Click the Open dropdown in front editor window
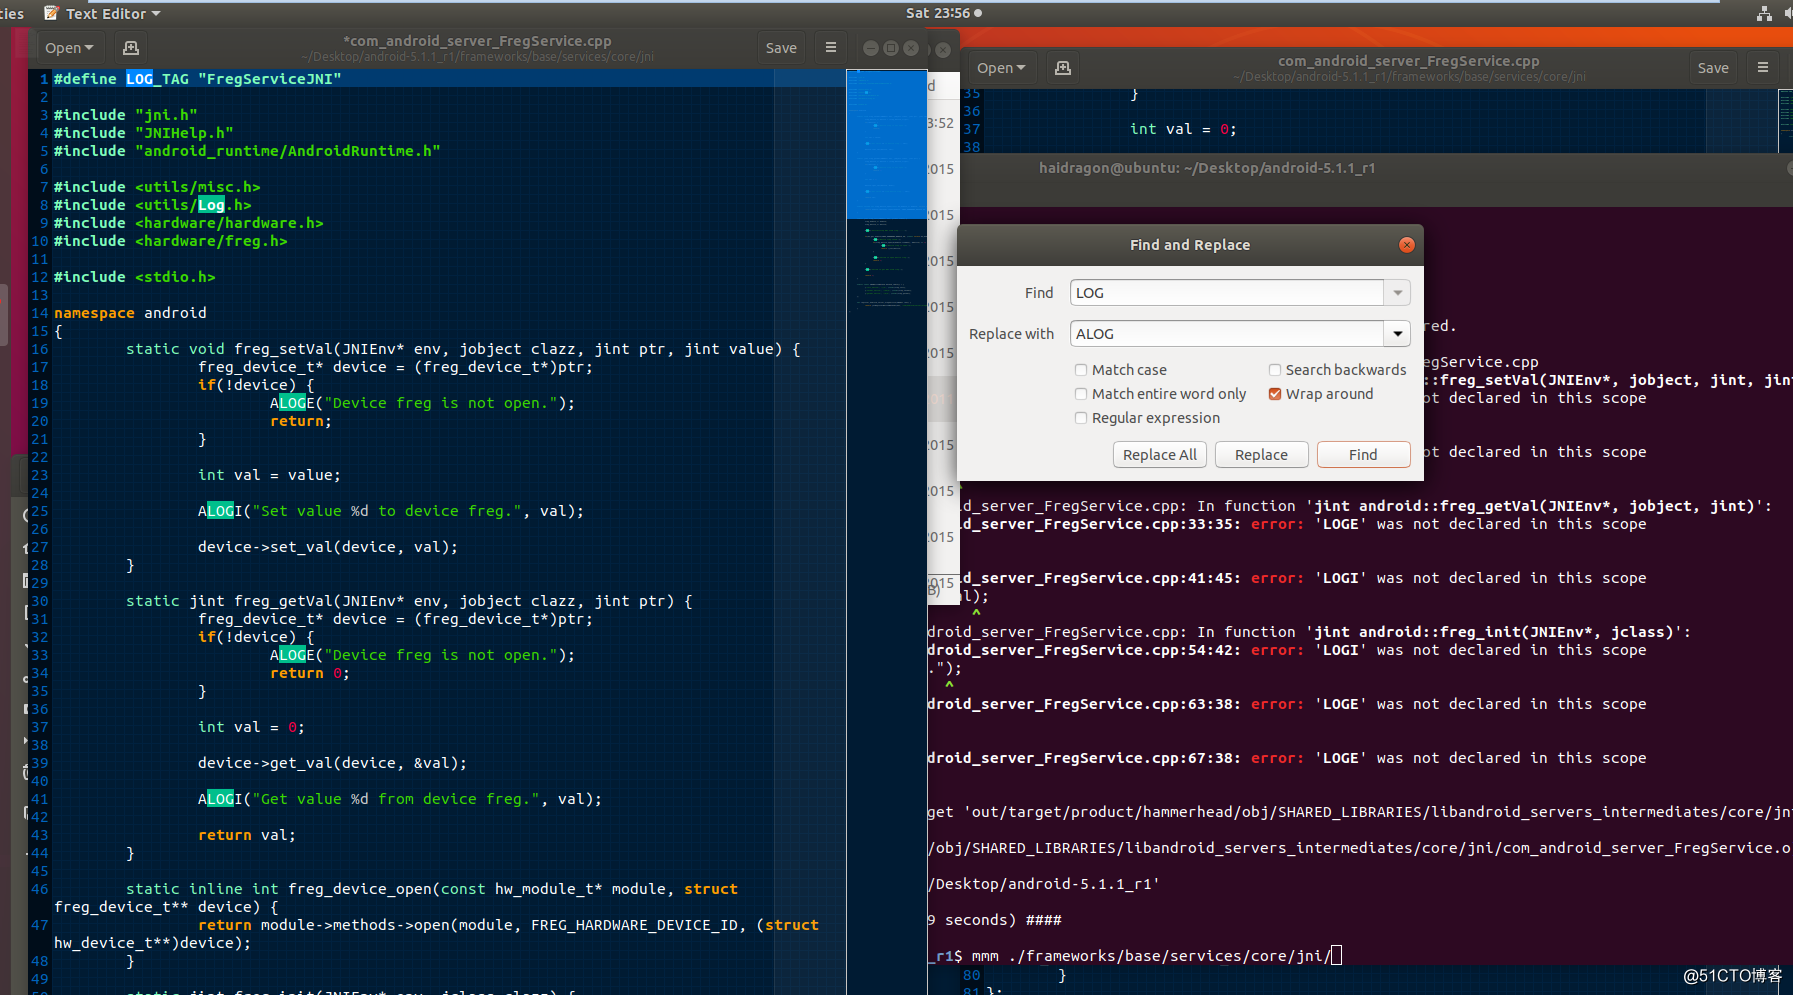Screen dimensions: 1793x995 tap(69, 47)
